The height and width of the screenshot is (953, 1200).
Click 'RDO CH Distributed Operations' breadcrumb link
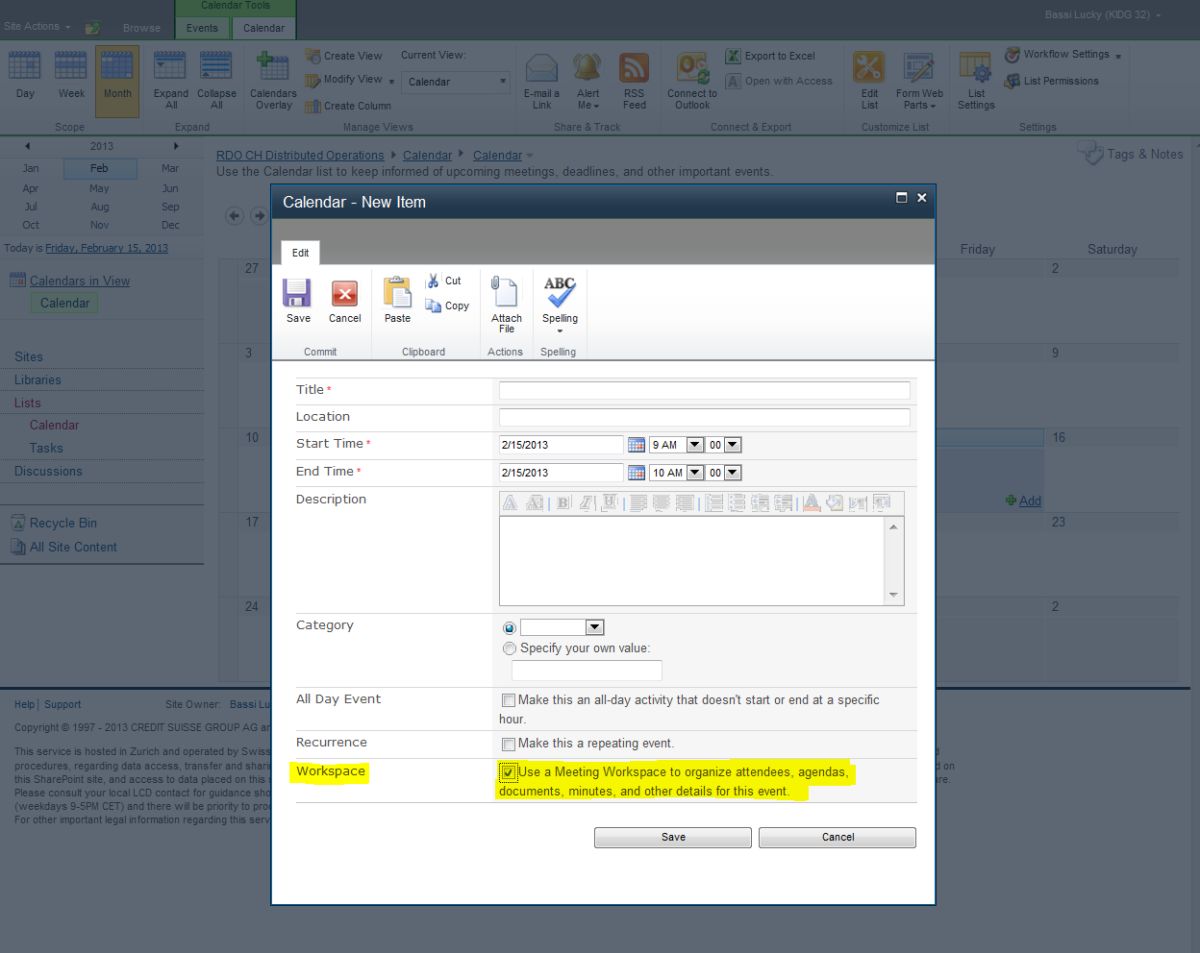[x=300, y=155]
